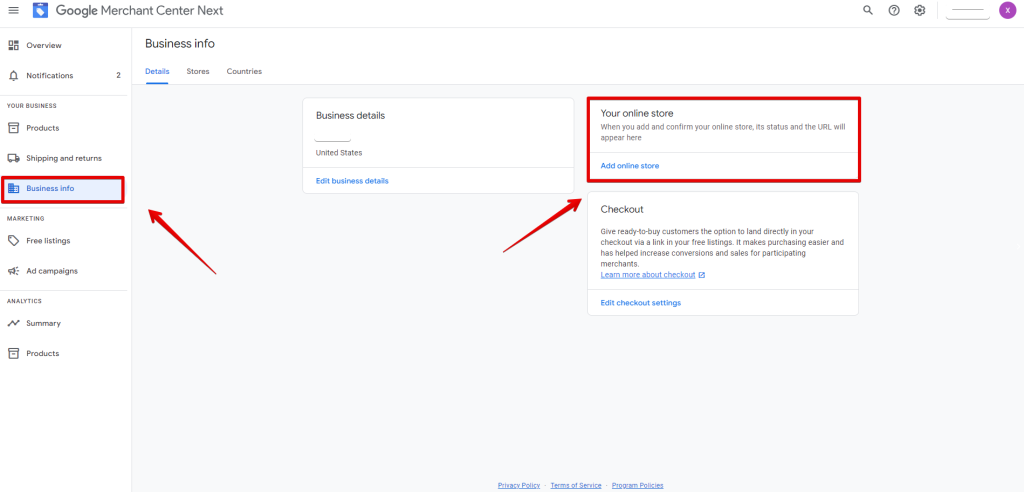1024x492 pixels.
Task: Click Learn more about checkout link
Action: [x=648, y=275]
